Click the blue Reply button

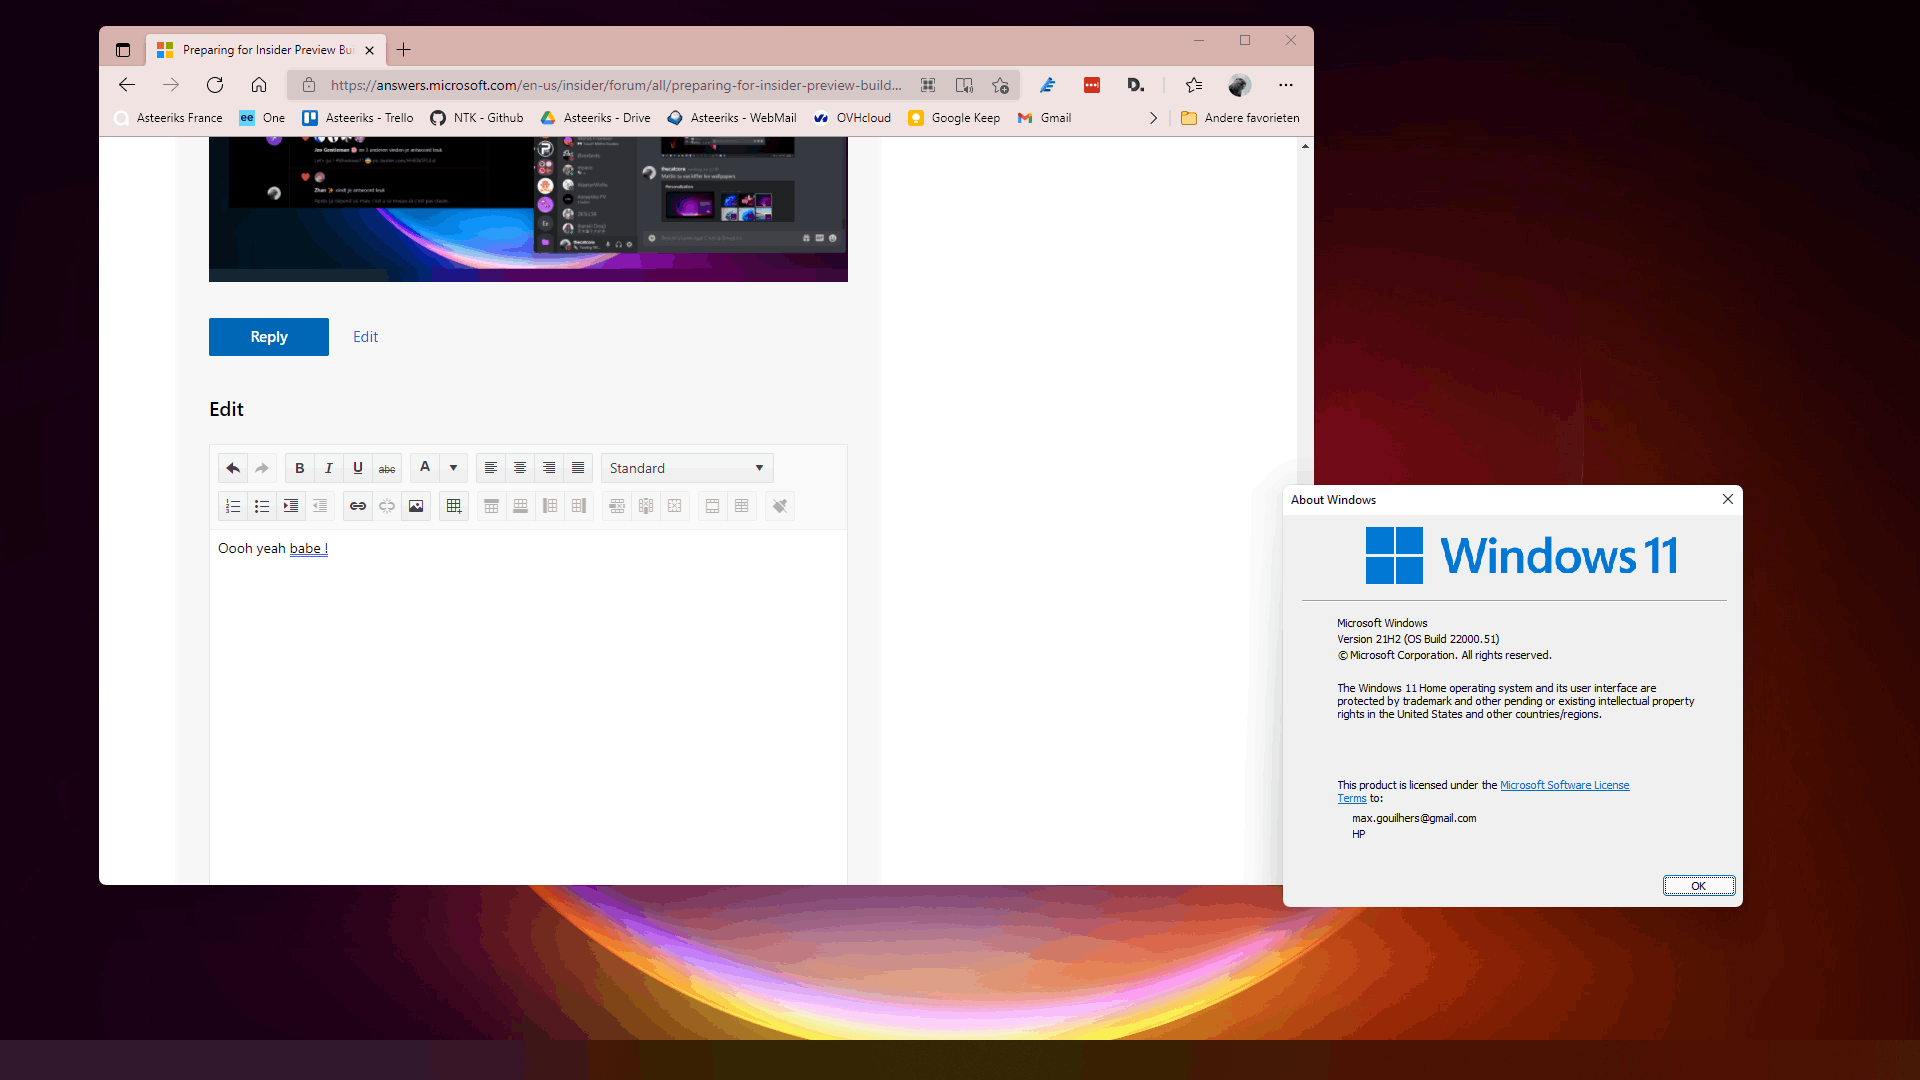tap(269, 337)
